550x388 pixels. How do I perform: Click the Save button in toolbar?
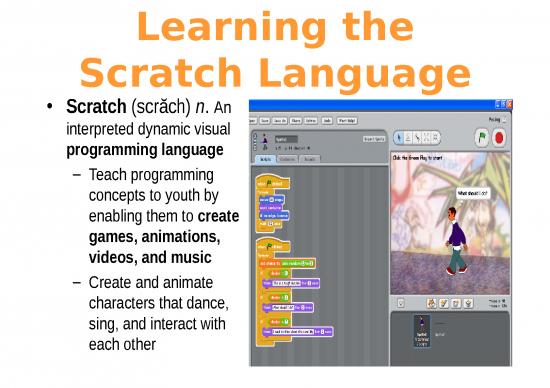pyautogui.click(x=265, y=121)
